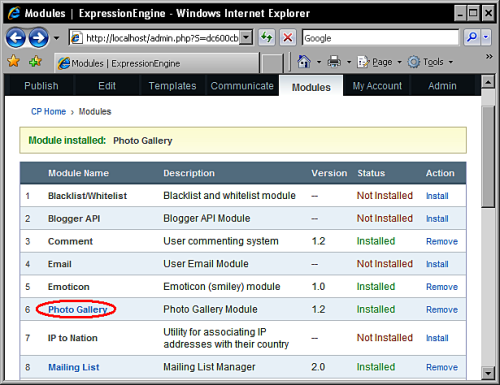
Task: Click the Refresh page icon
Action: coord(267,37)
